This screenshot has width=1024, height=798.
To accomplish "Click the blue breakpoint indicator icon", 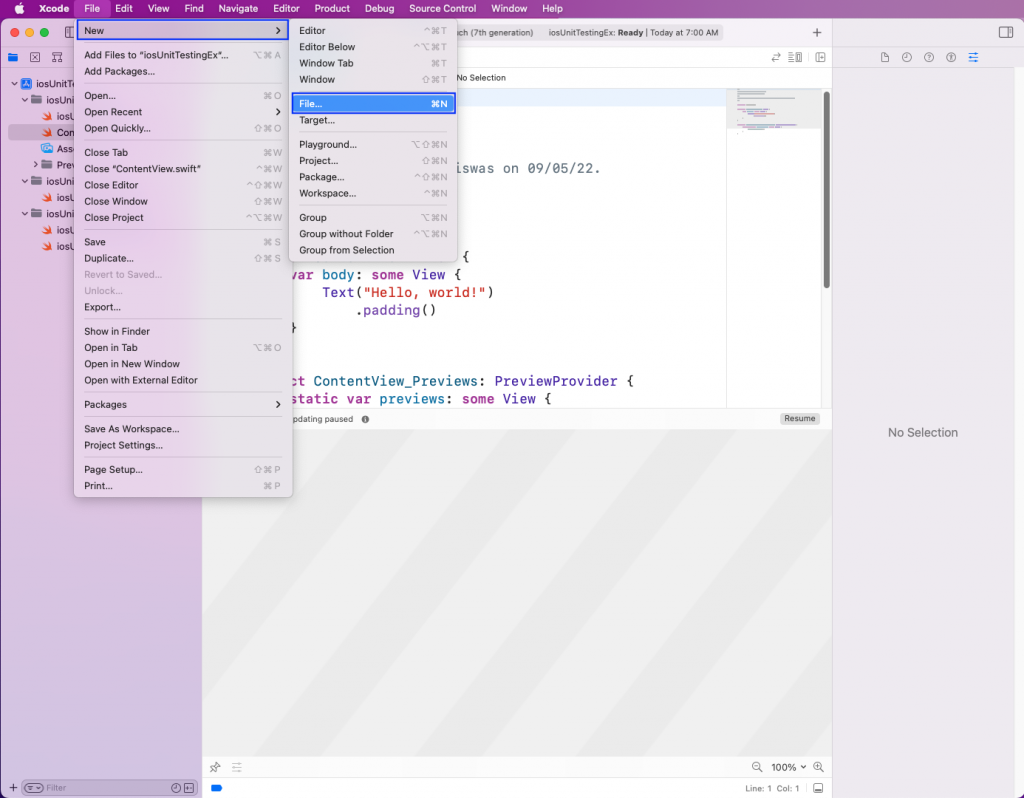I will pos(217,788).
